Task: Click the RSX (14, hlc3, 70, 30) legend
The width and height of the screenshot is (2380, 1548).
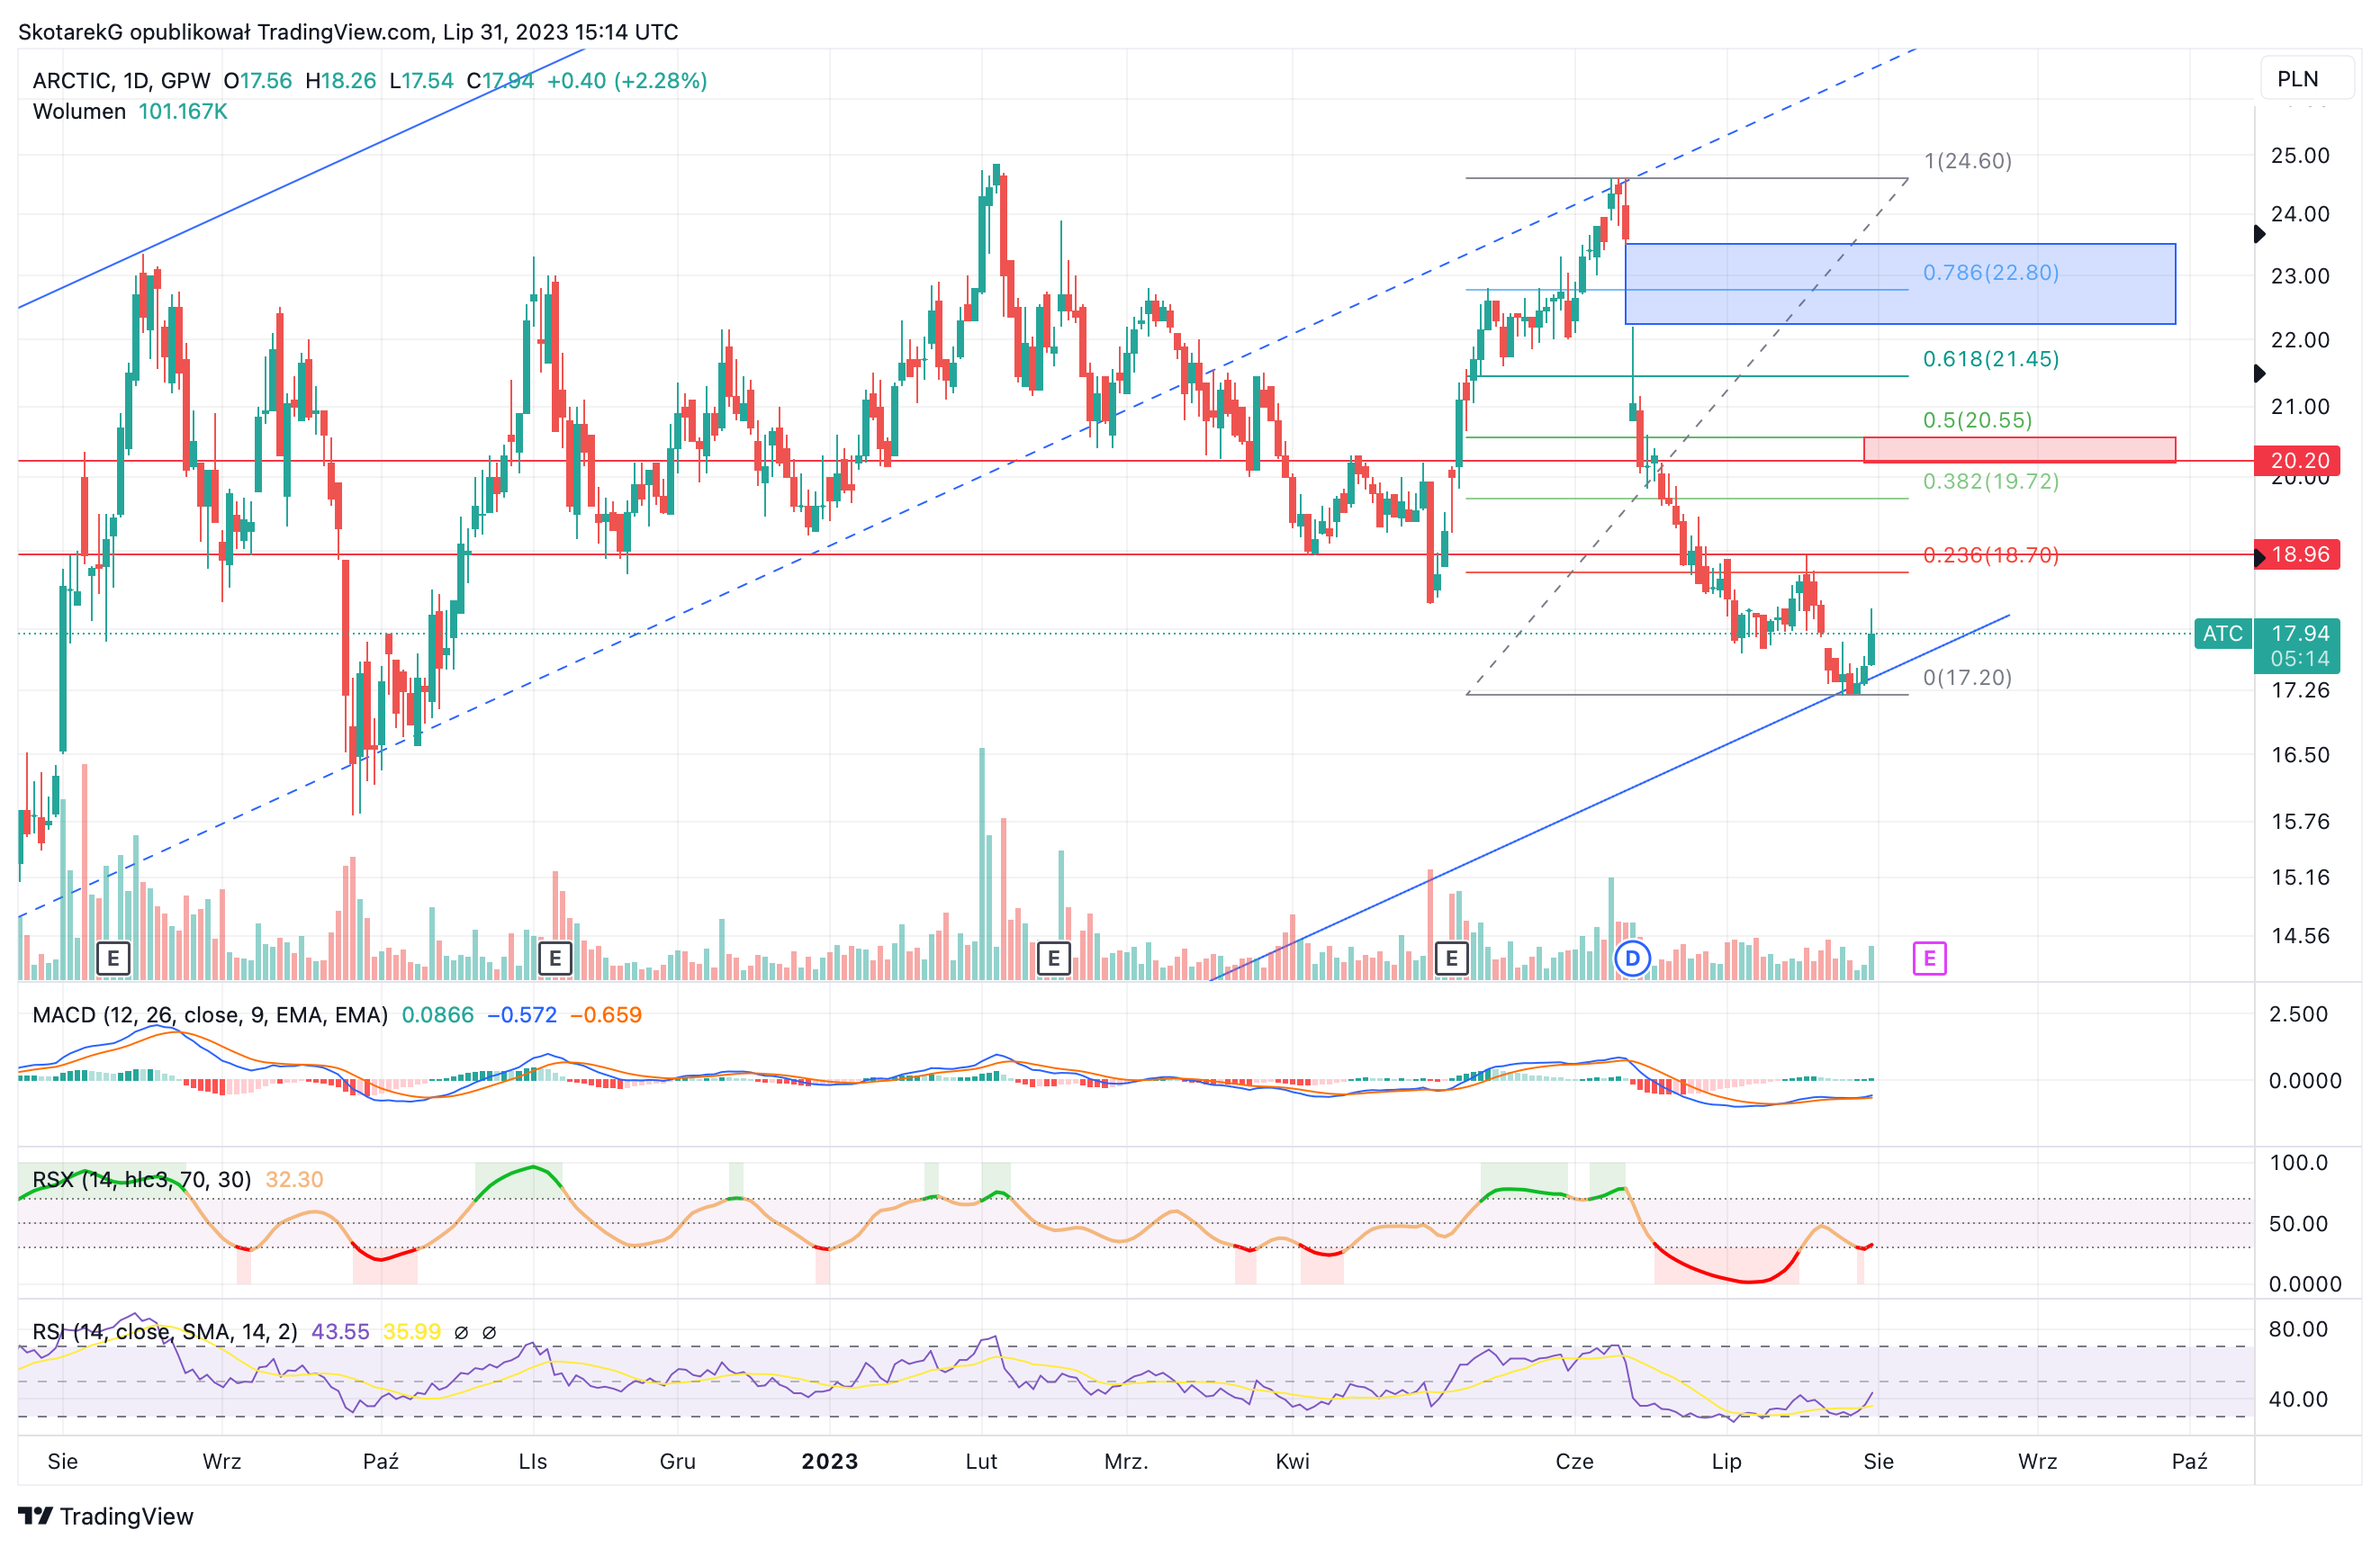Action: click(141, 1180)
